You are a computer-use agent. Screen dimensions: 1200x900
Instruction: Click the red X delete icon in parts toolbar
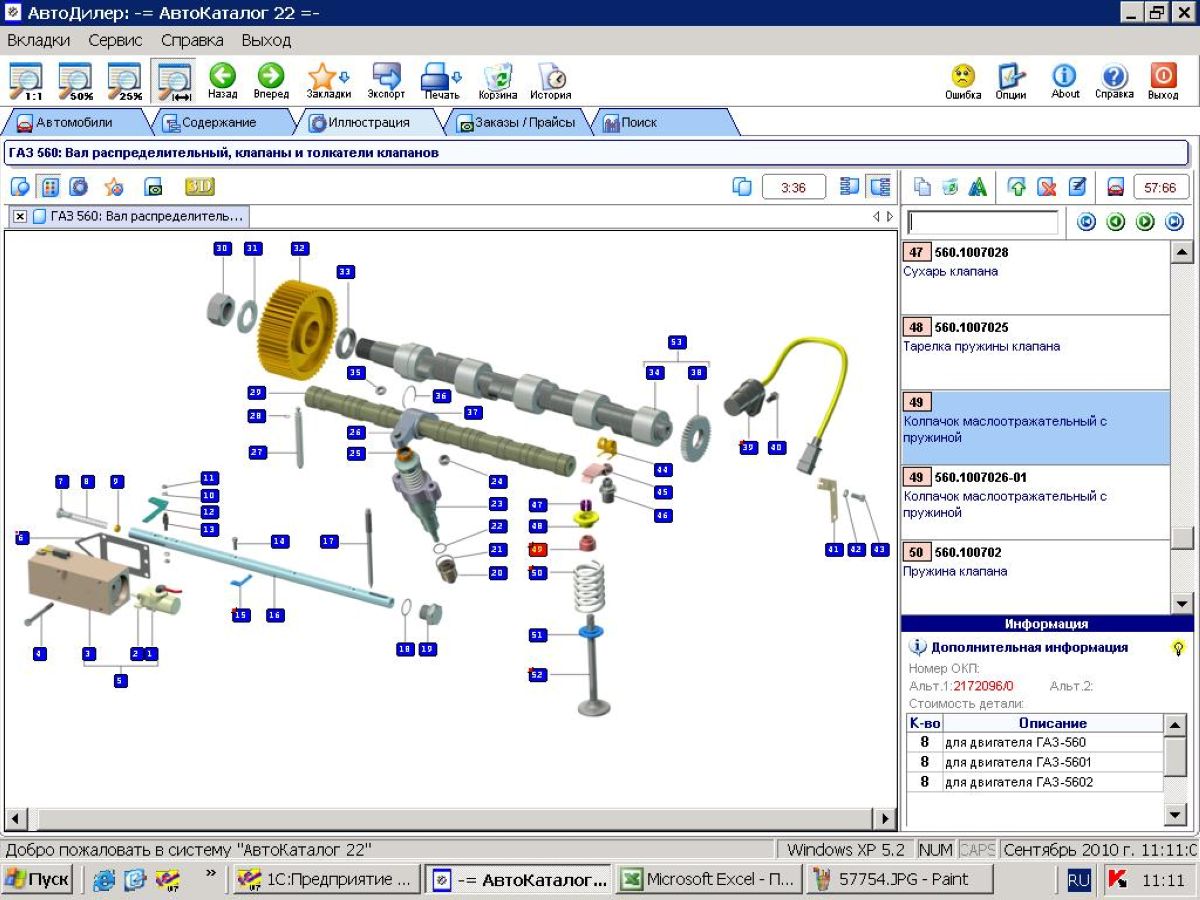pos(1047,187)
